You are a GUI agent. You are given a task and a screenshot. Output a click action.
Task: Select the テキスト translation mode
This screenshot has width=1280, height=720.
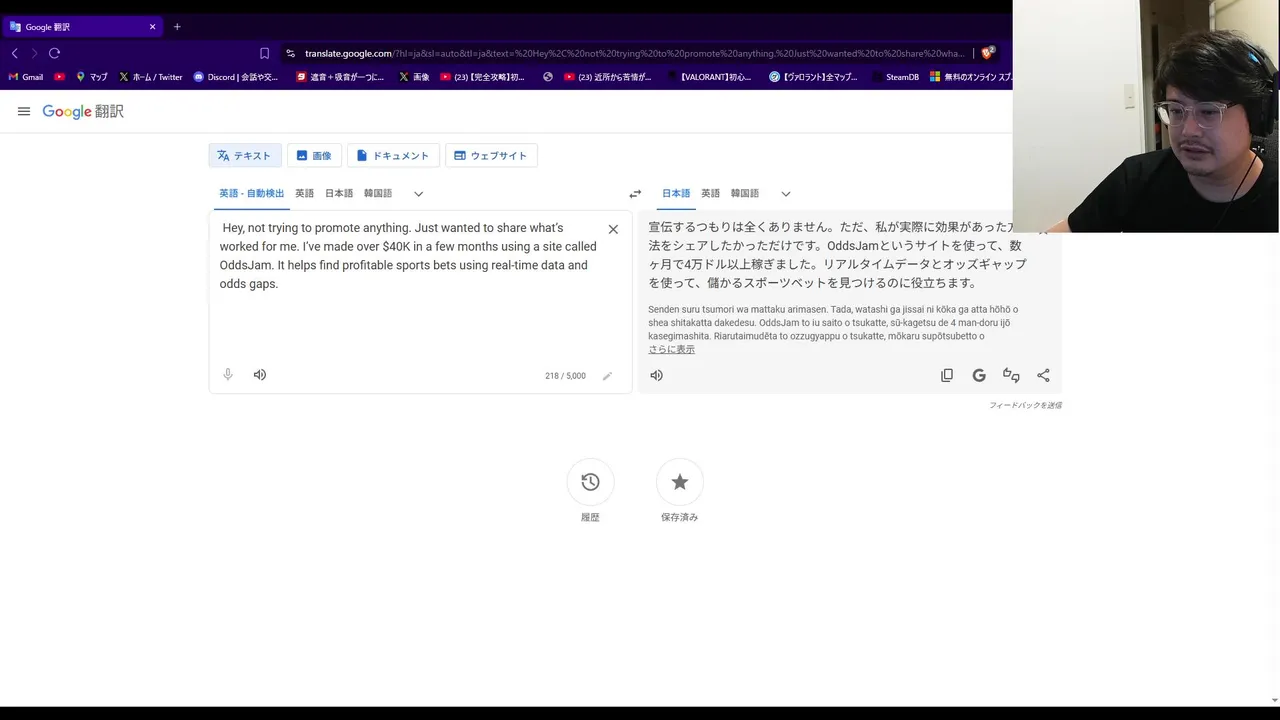point(245,156)
